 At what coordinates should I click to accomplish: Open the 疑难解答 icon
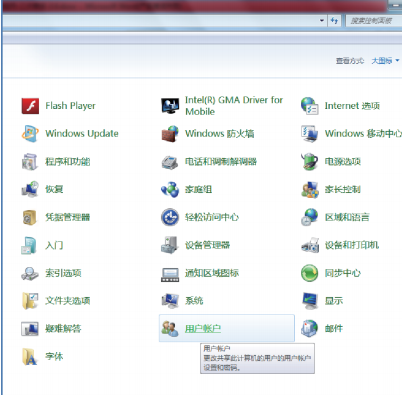[30, 329]
